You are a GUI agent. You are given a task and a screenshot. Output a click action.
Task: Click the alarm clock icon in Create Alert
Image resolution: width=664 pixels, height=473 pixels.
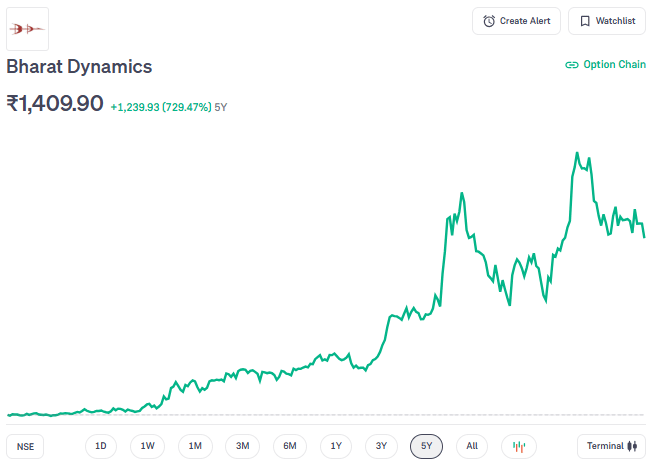pos(488,21)
